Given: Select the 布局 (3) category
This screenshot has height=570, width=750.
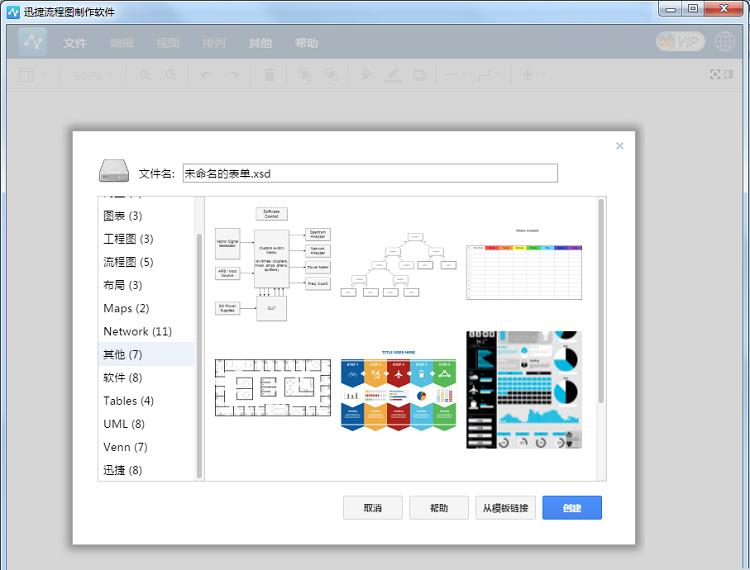Looking at the screenshot, I should pos(146,285).
